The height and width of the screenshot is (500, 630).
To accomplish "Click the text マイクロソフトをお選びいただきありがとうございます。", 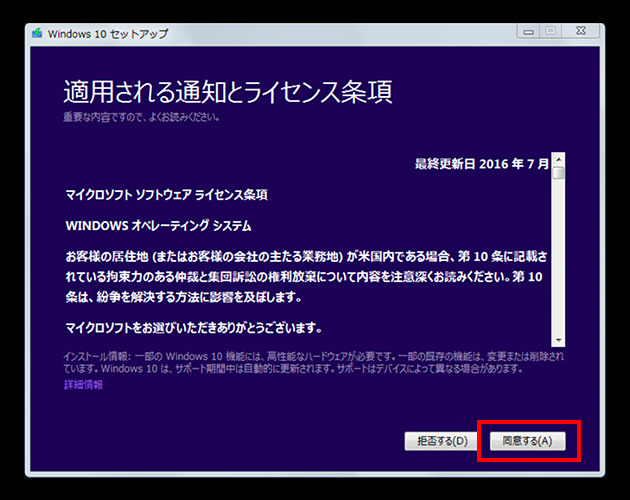I will (x=194, y=328).
